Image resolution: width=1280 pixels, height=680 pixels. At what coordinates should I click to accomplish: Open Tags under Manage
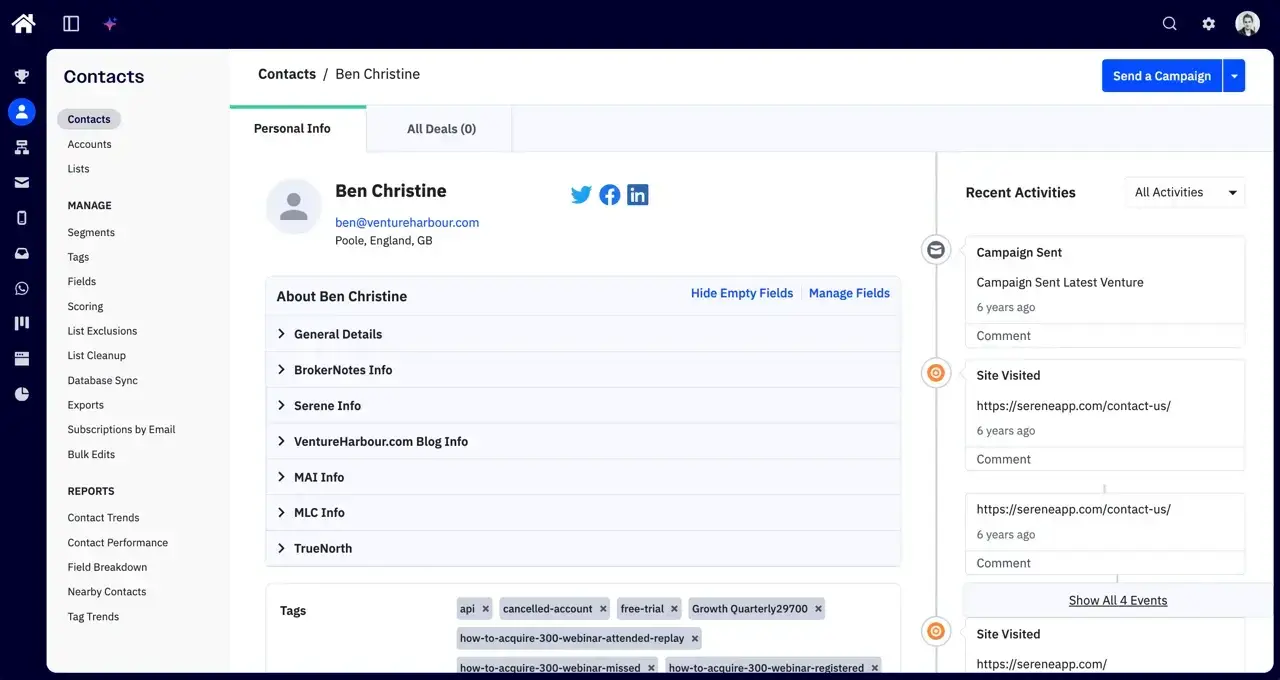pos(78,257)
